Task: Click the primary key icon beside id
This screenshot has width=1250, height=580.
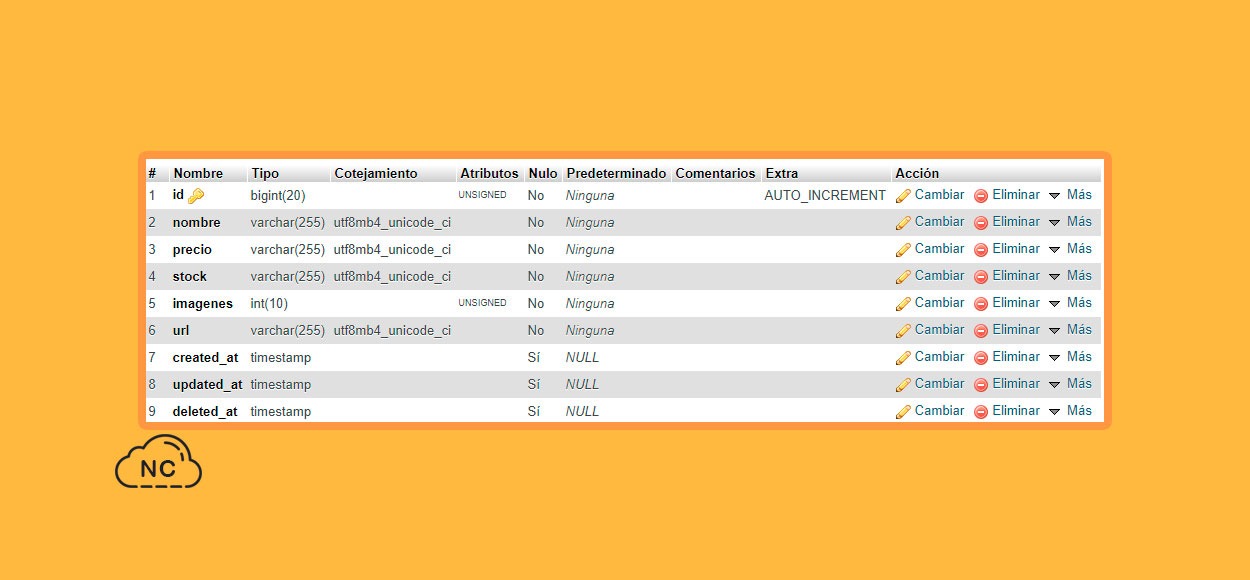Action: [195, 196]
